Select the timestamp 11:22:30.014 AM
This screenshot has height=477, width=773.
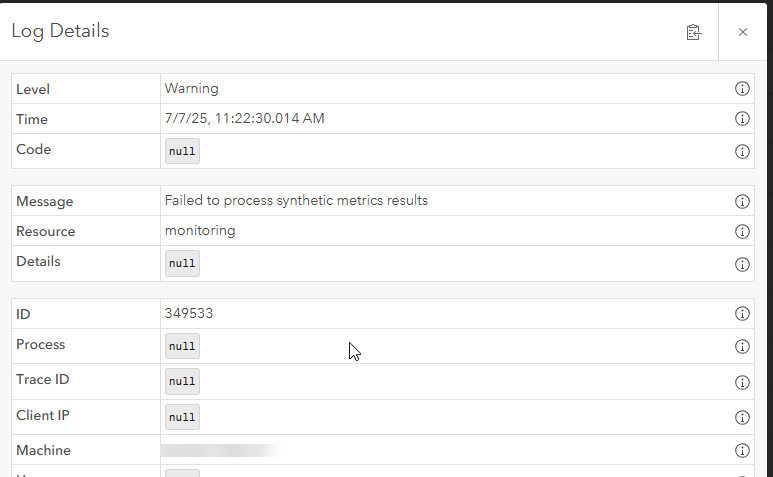(270, 118)
